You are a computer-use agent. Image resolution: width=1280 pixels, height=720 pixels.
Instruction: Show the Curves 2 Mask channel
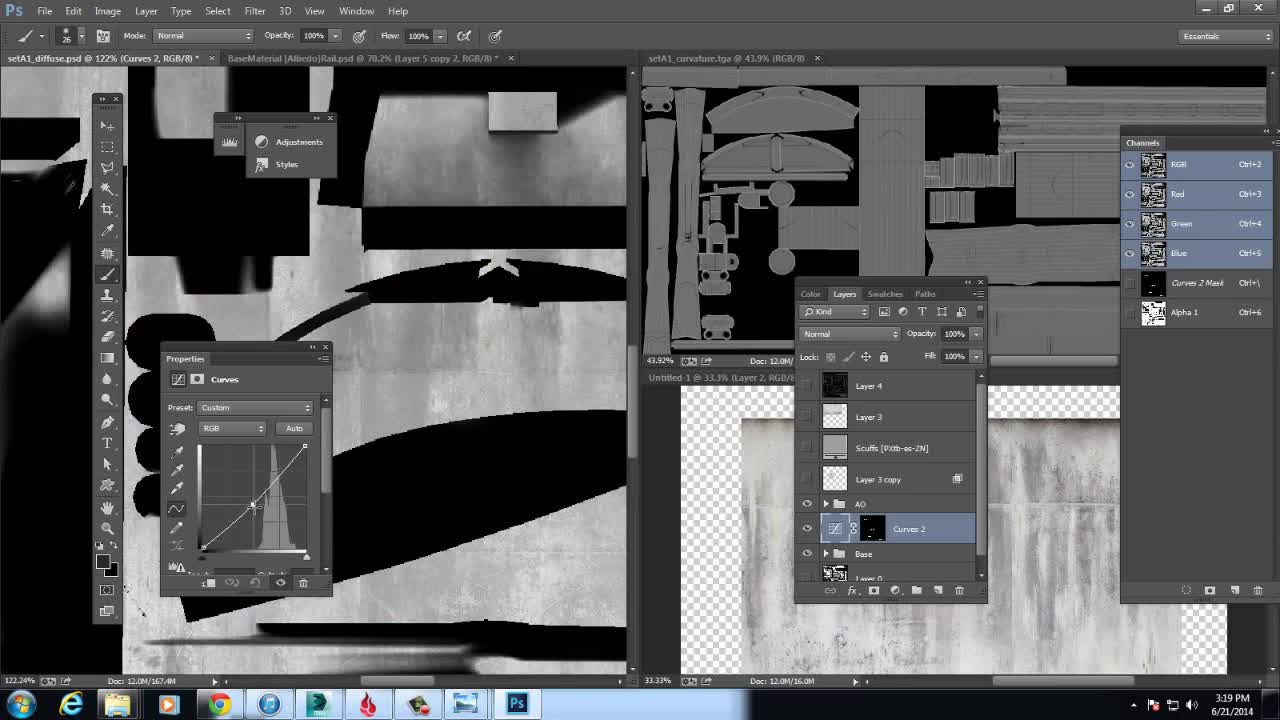pos(1130,283)
